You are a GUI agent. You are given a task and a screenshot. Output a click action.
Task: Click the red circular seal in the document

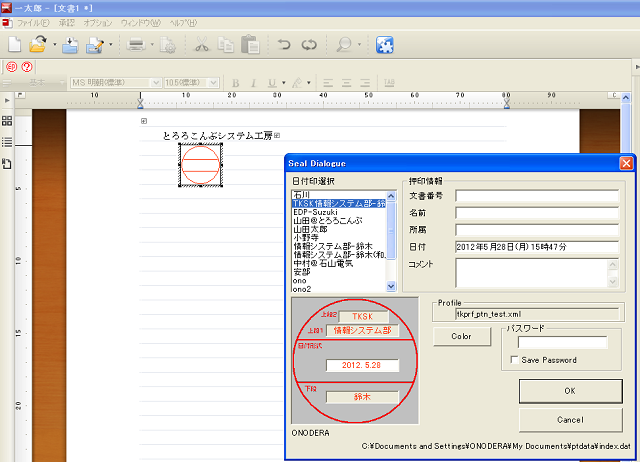coord(200,165)
